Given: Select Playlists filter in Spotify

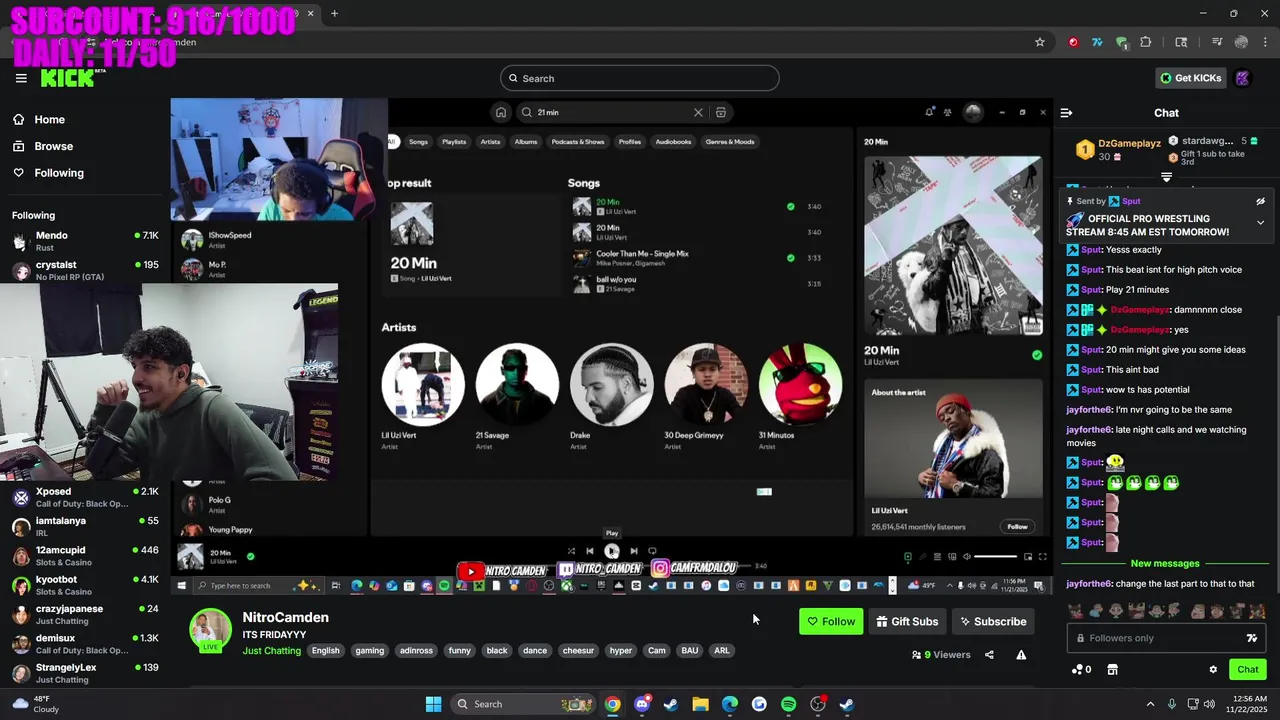Looking at the screenshot, I should [454, 142].
